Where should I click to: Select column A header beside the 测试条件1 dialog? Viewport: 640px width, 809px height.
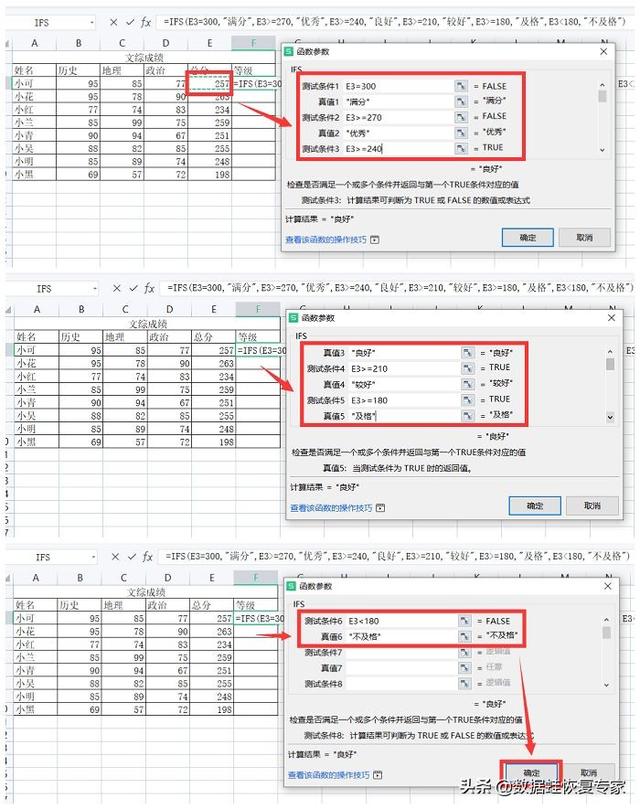click(35, 43)
